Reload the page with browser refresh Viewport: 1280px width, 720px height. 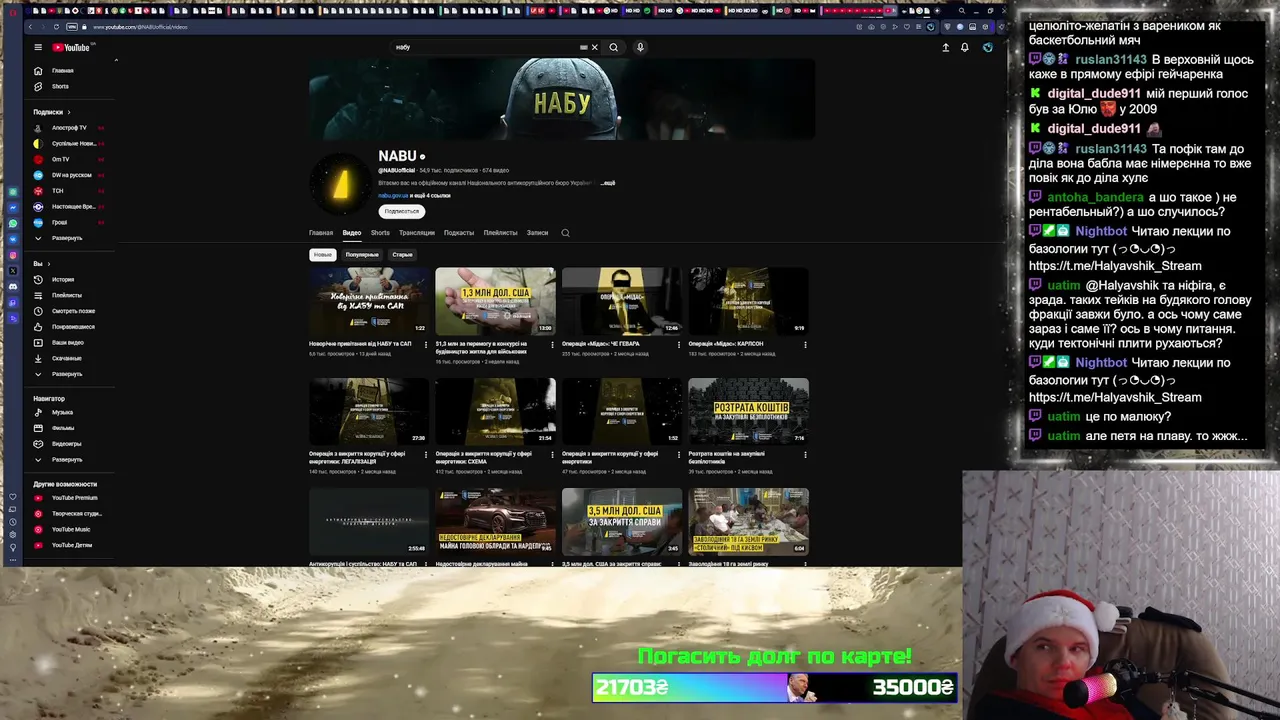pyautogui.click(x=56, y=27)
